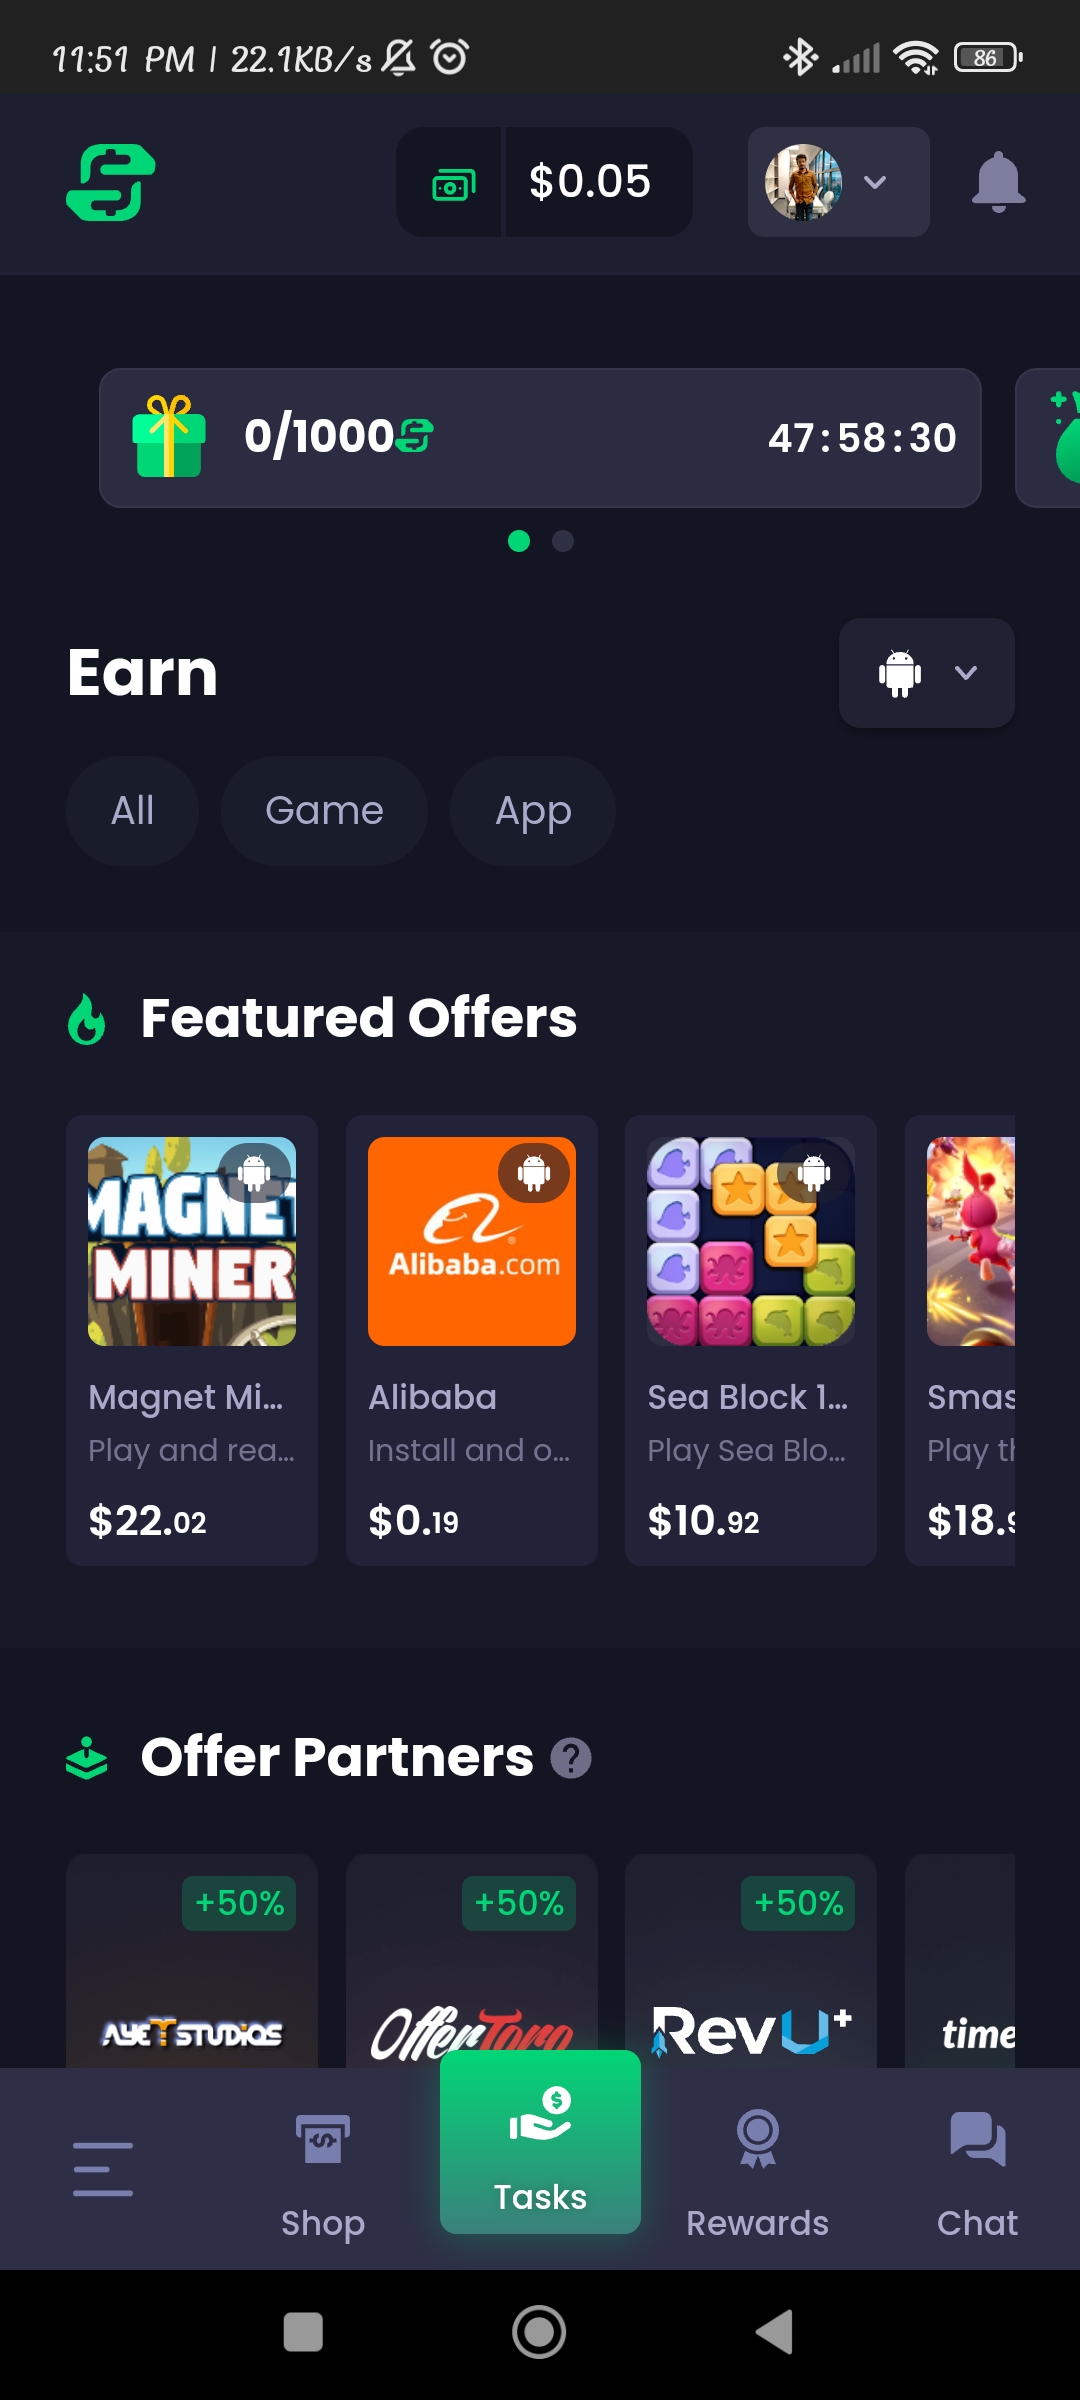Image resolution: width=1080 pixels, height=2400 pixels.
Task: Go to second carousel page dot
Action: 563,541
